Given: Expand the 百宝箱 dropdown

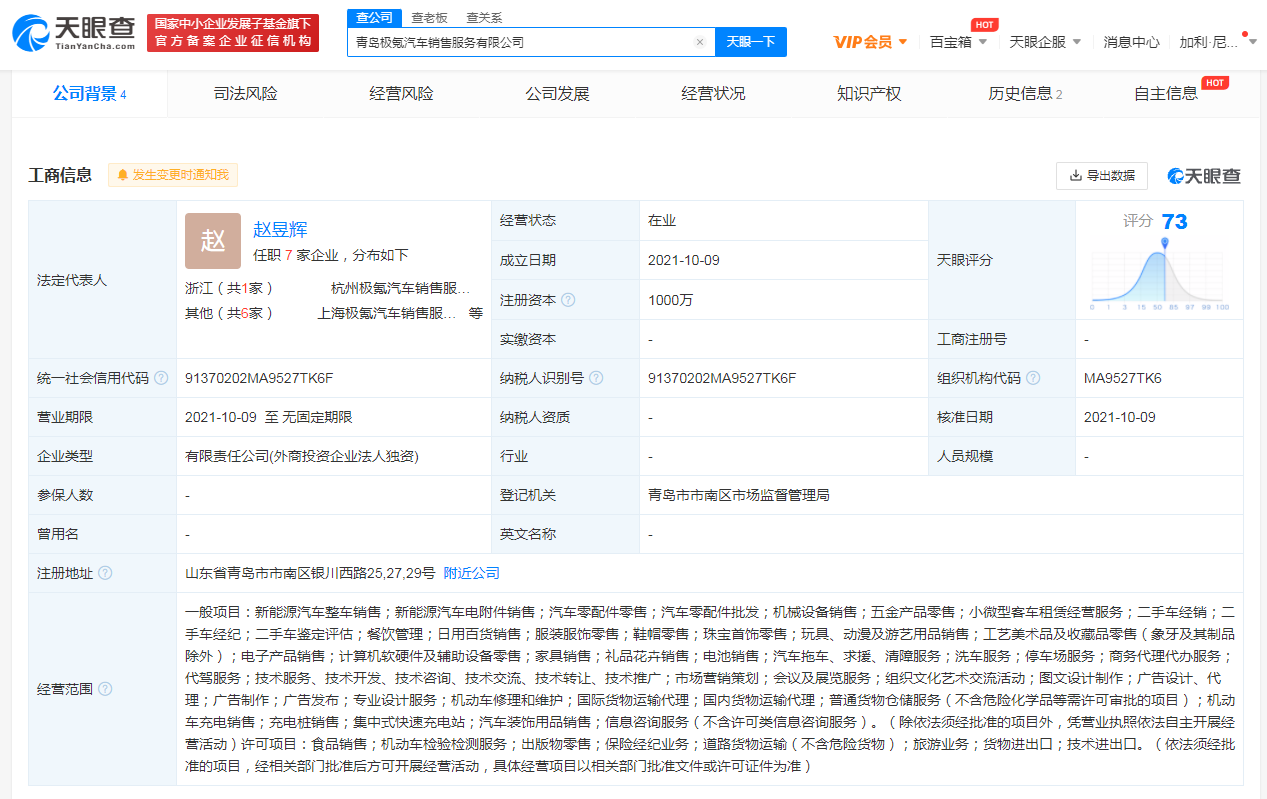Looking at the screenshot, I should [957, 40].
